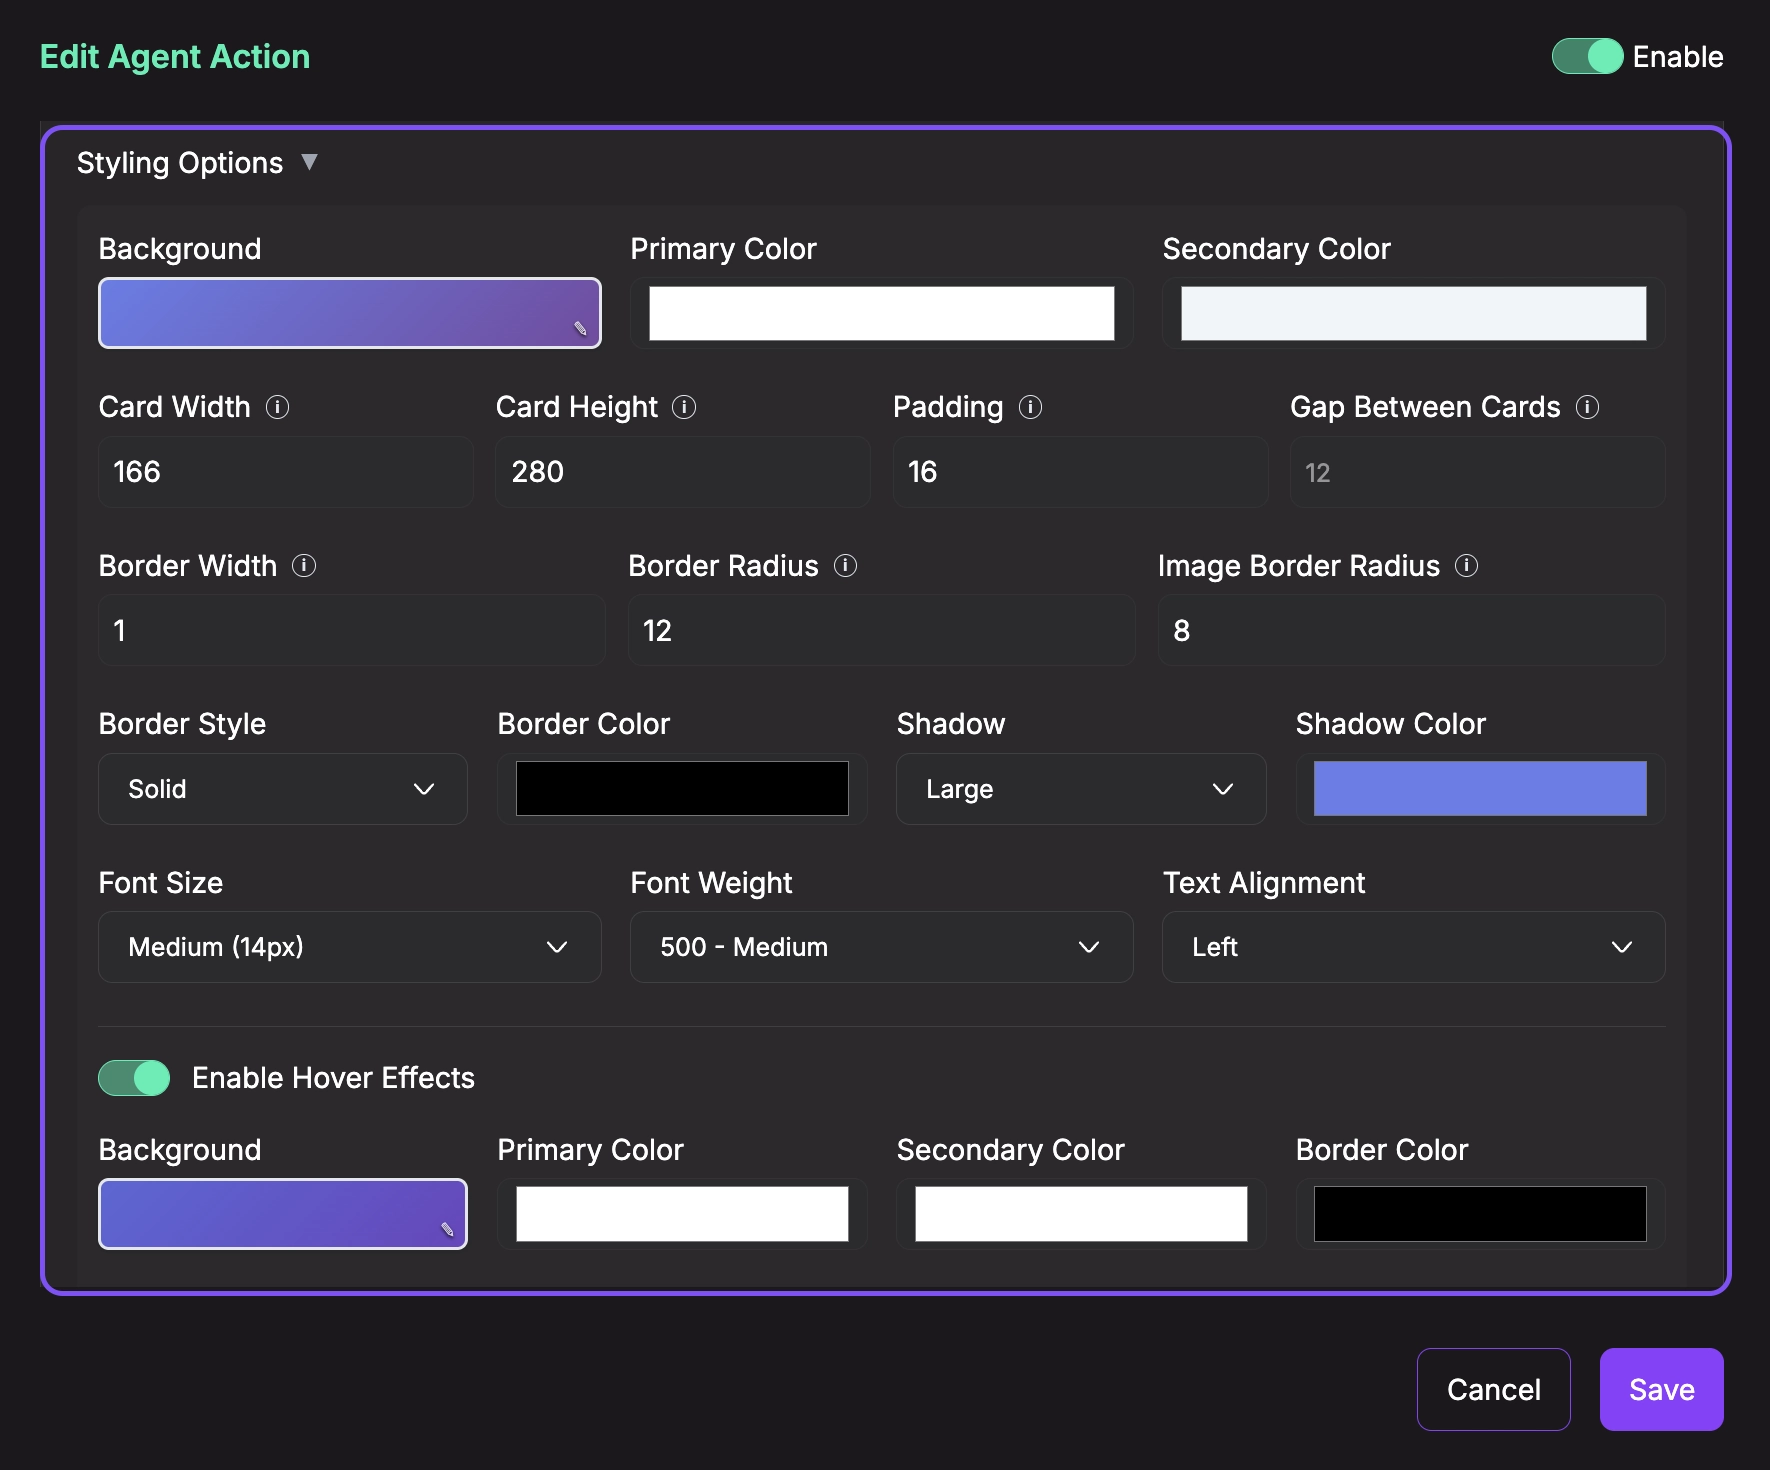
Task: Click the Cancel button
Action: (x=1493, y=1389)
